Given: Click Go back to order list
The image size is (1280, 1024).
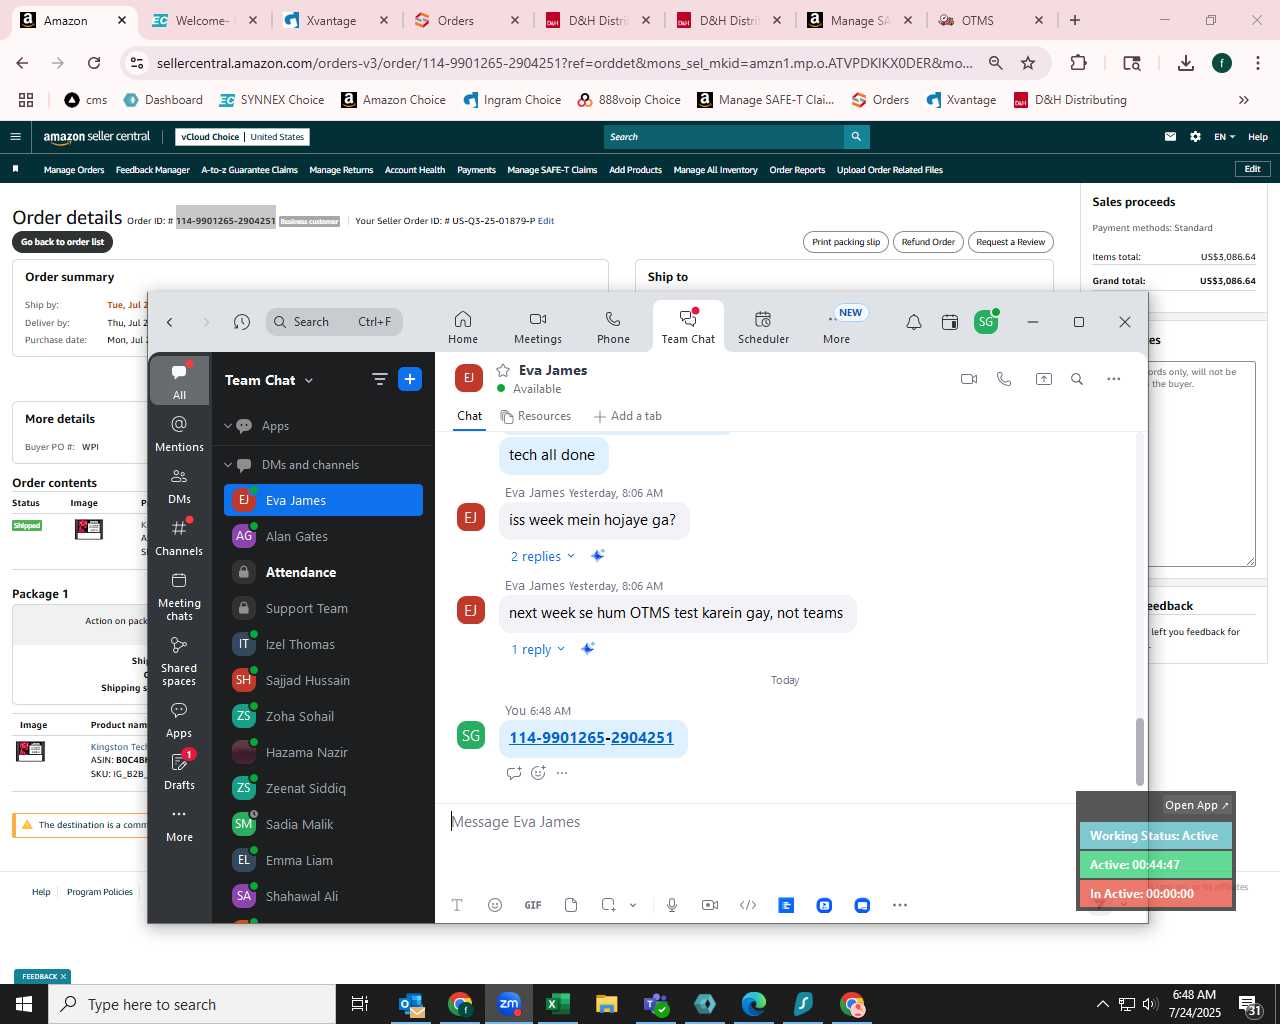Looking at the screenshot, I should tap(62, 242).
